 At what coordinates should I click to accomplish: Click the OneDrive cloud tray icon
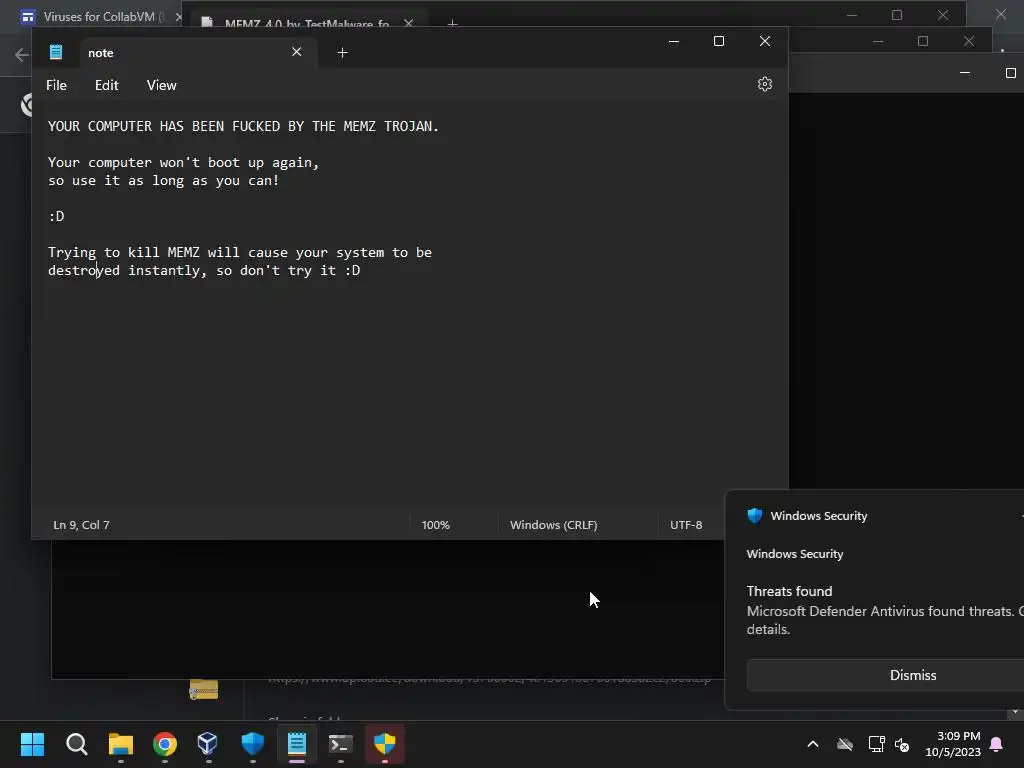[845, 744]
